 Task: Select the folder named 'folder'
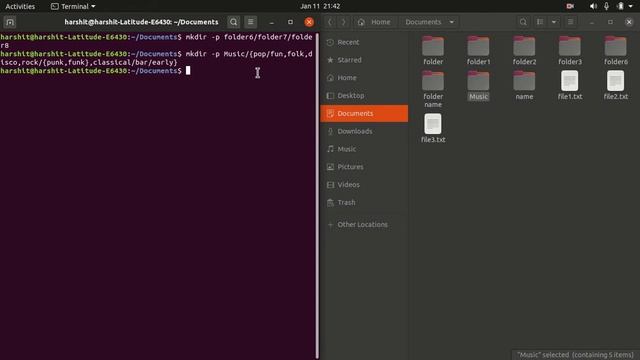coord(433,46)
